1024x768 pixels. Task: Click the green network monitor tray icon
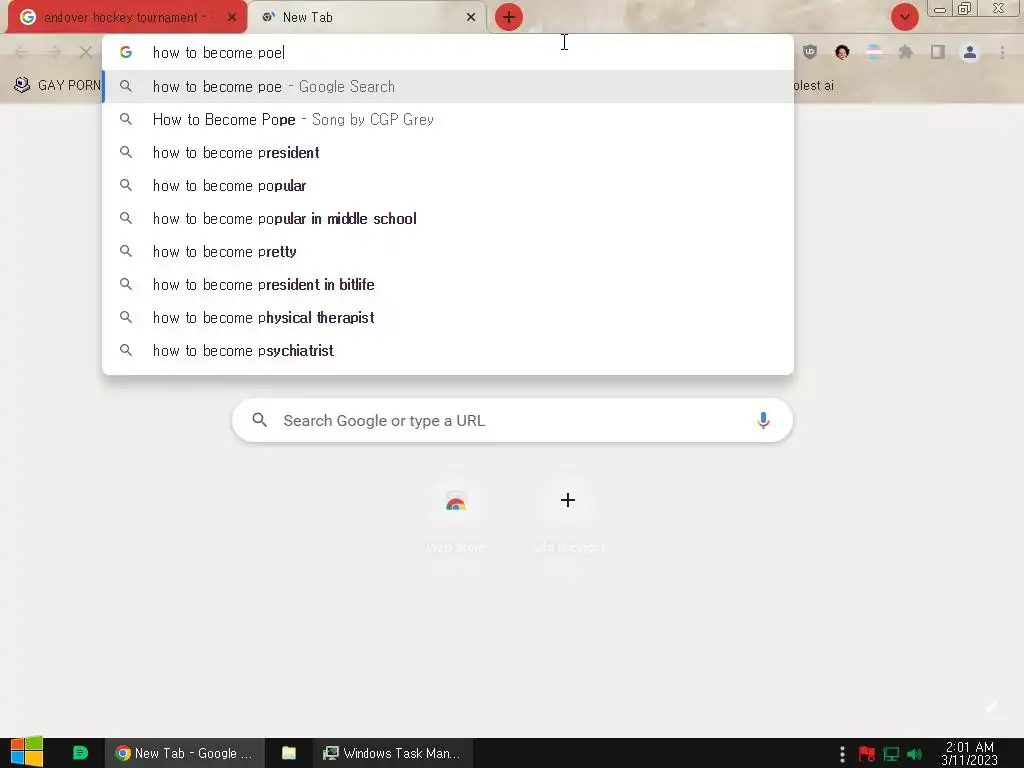click(x=891, y=754)
